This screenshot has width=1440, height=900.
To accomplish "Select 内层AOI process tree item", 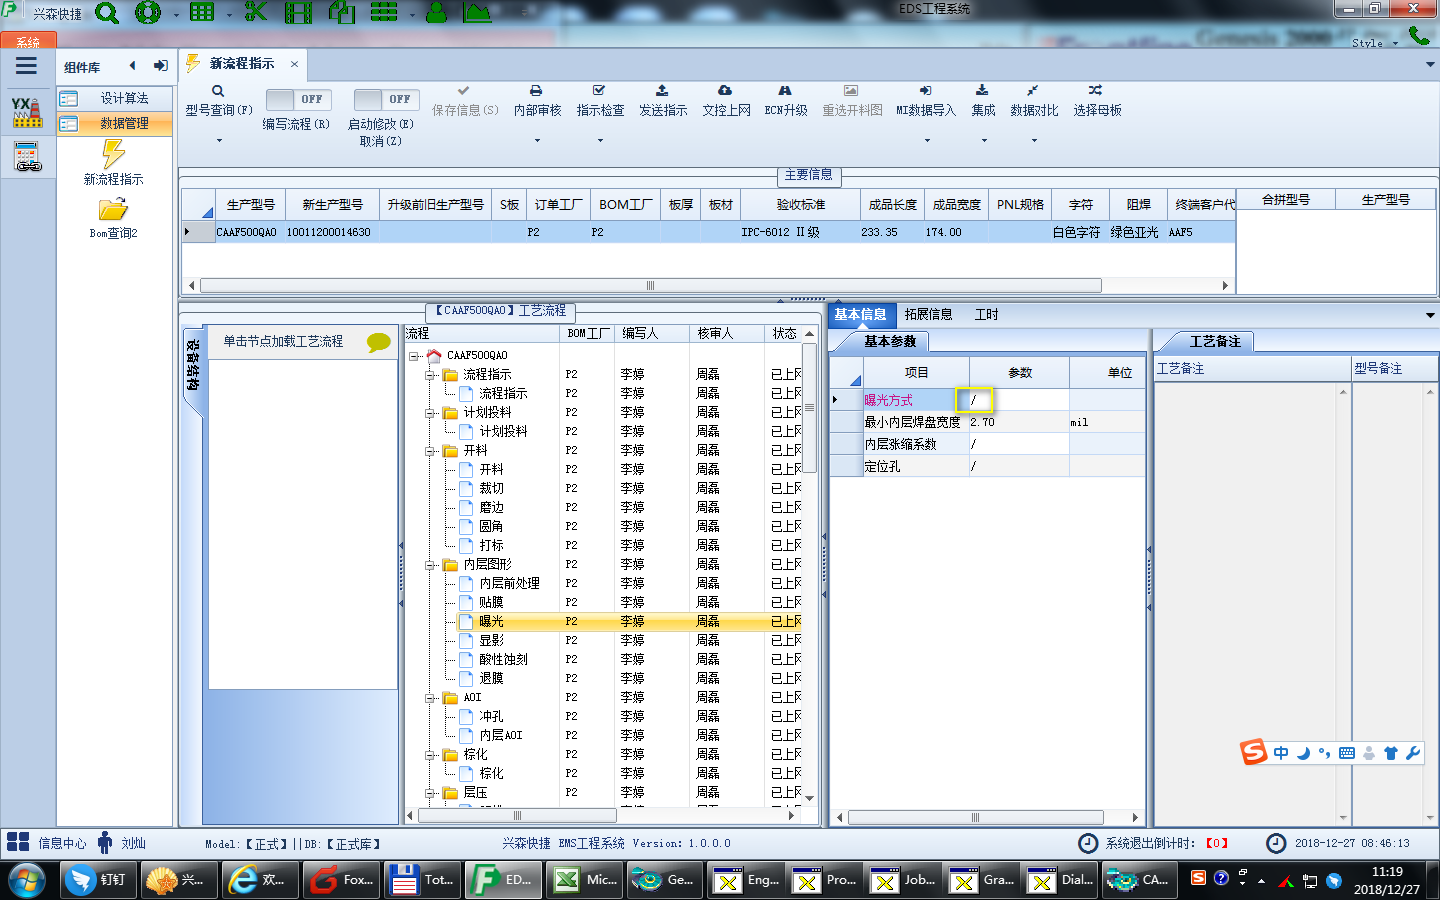I will coord(500,735).
